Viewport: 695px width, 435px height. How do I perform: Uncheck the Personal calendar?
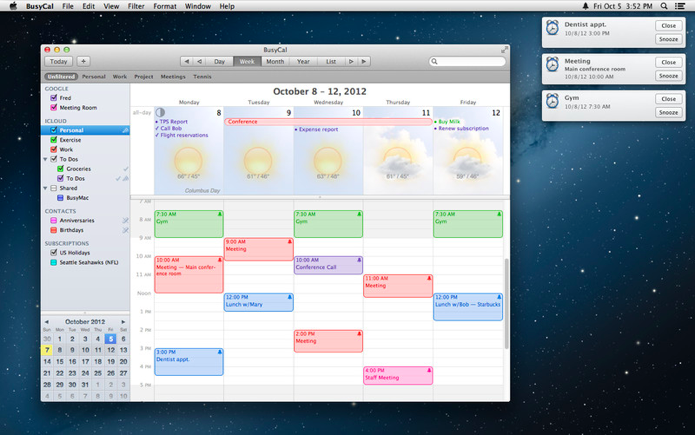click(54, 130)
